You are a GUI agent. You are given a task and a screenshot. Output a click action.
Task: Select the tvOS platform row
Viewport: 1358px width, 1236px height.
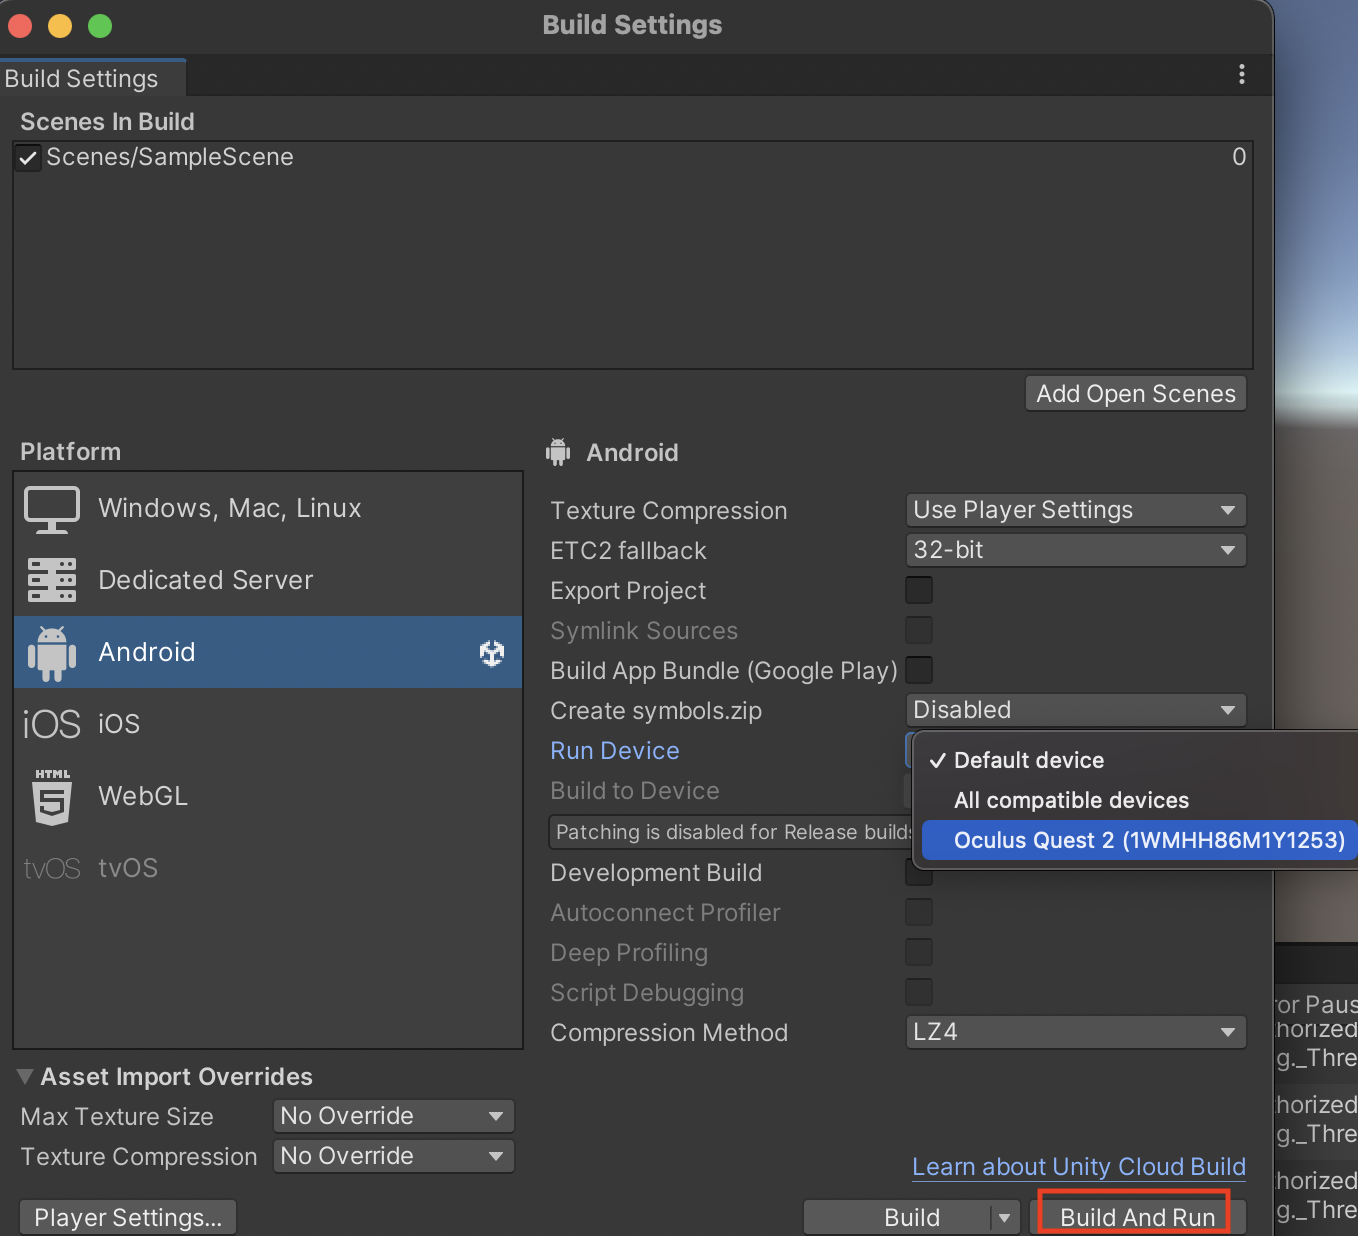tap(268, 868)
